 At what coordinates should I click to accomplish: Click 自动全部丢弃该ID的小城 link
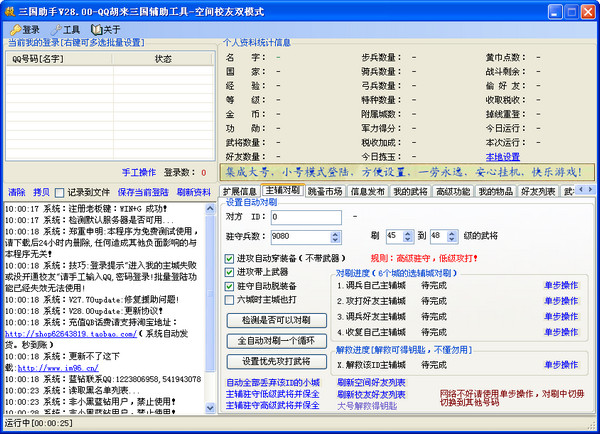(273, 383)
